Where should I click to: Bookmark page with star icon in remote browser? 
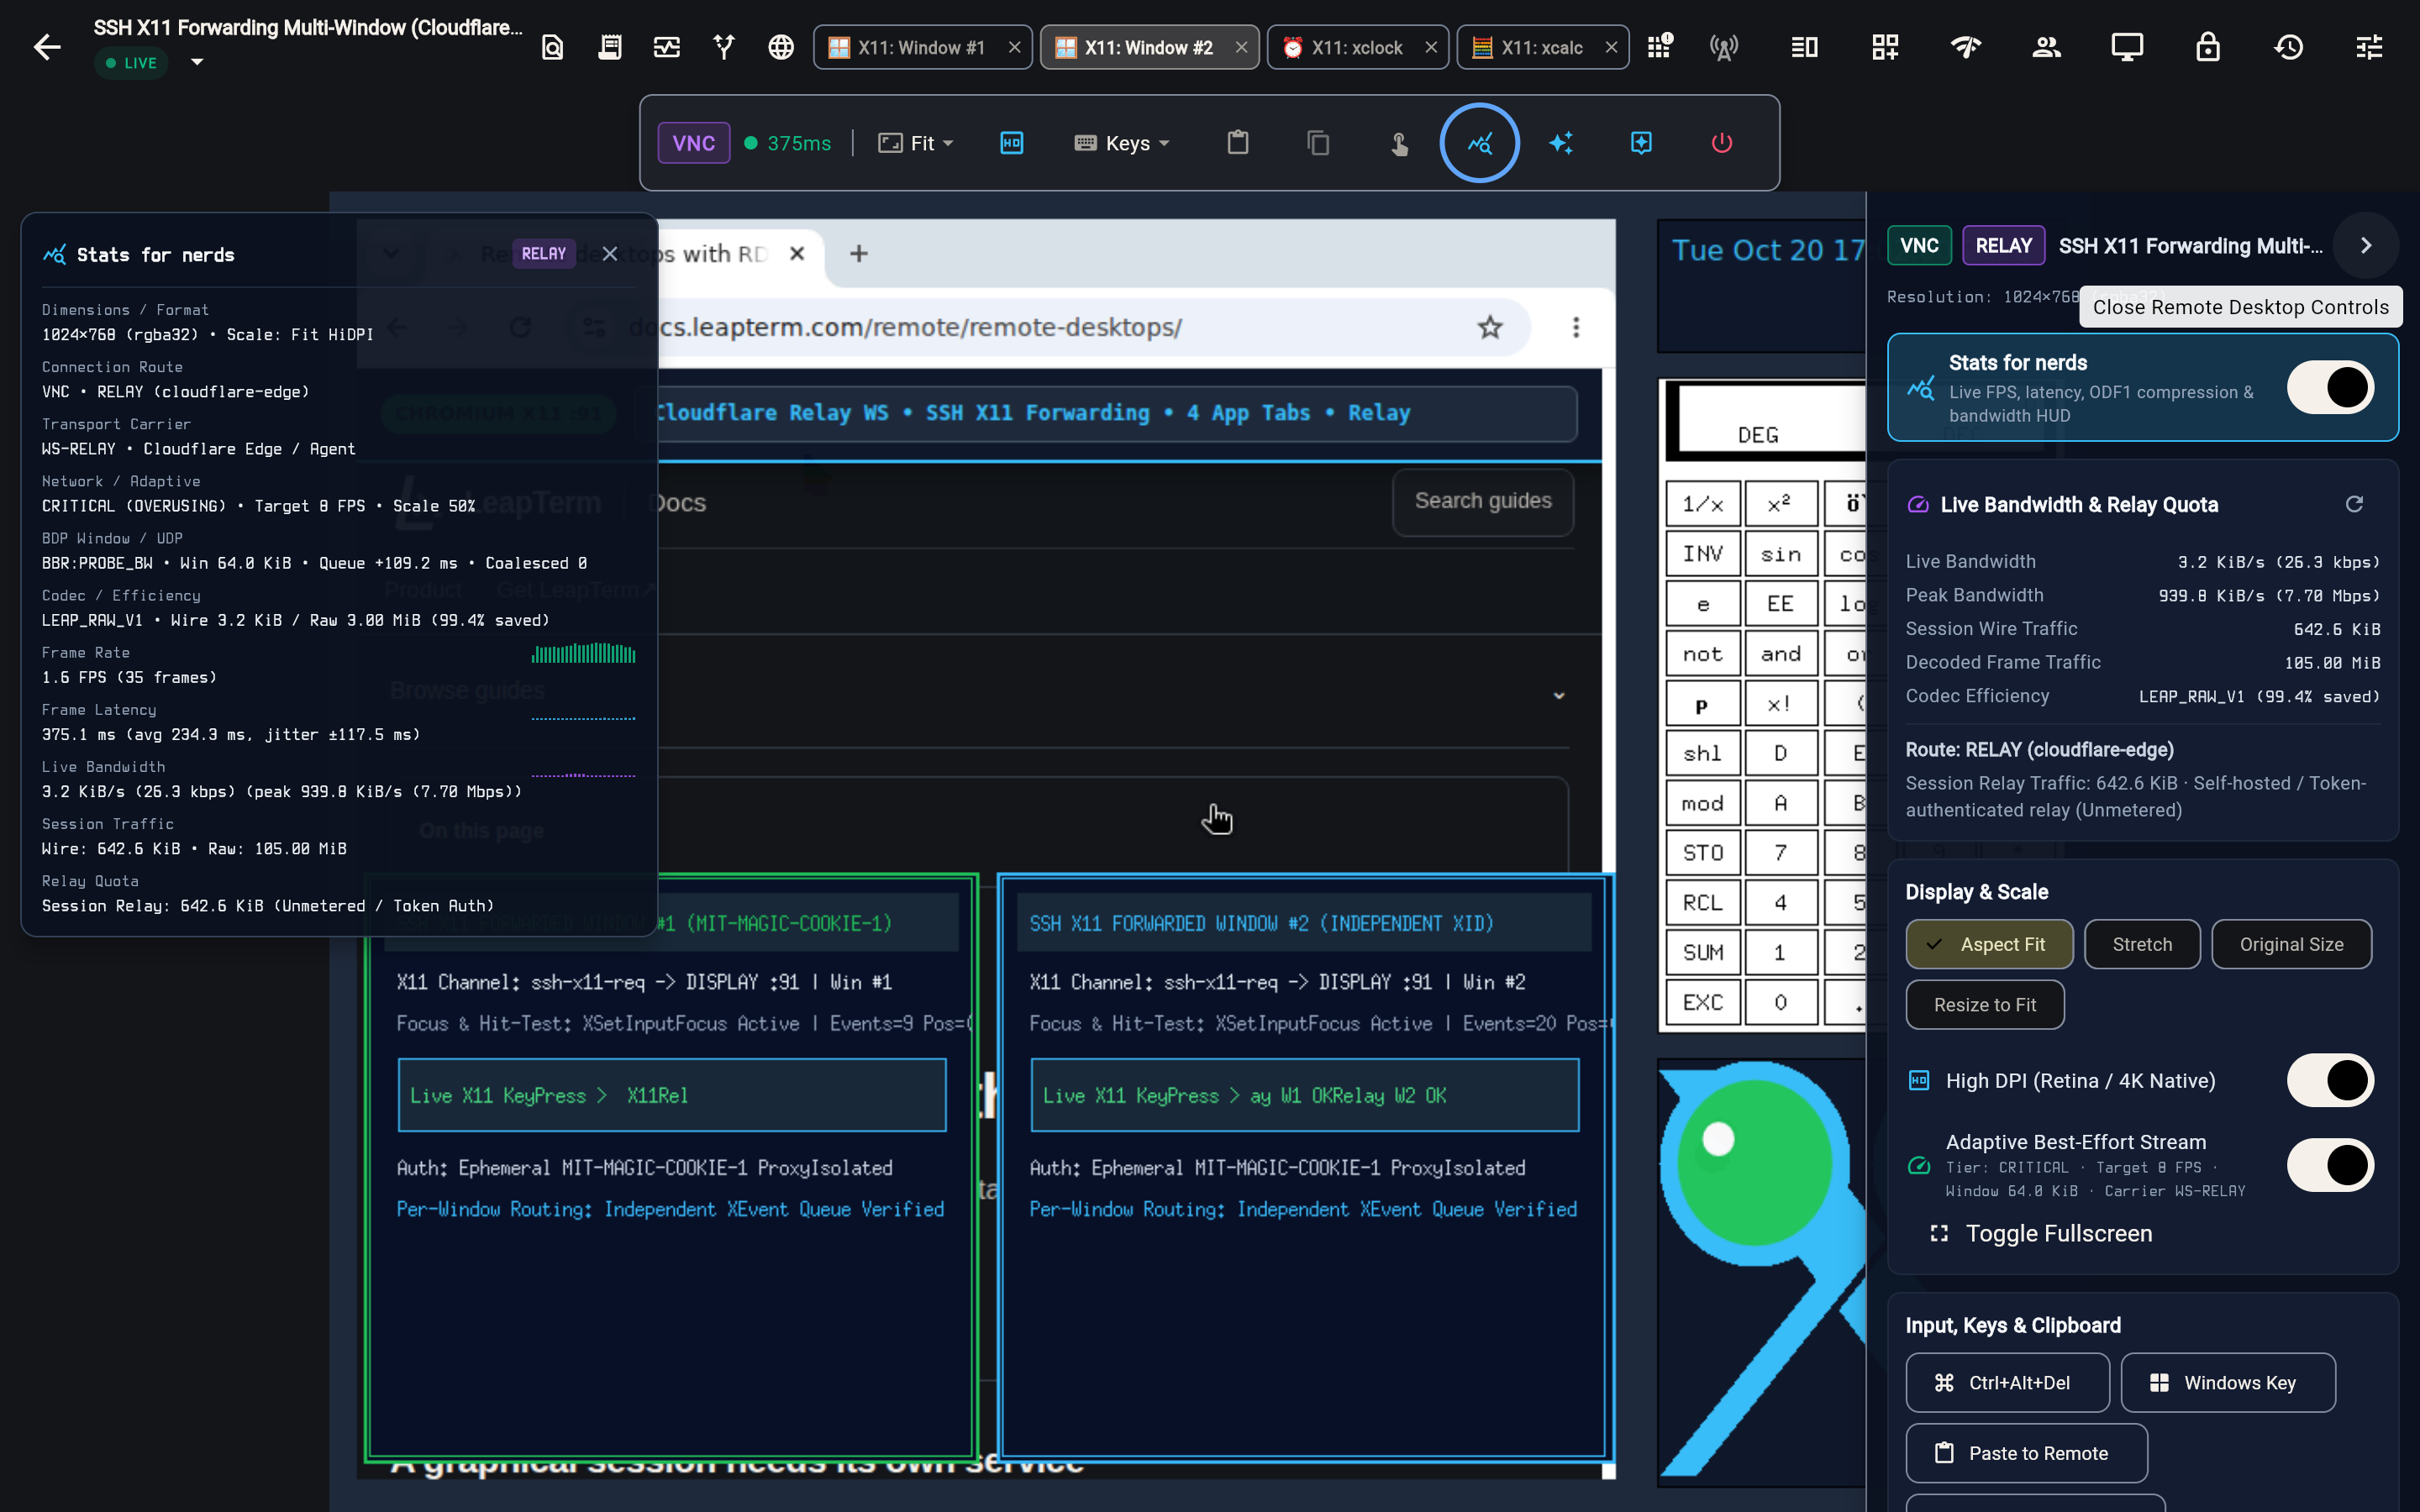pyautogui.click(x=1490, y=327)
